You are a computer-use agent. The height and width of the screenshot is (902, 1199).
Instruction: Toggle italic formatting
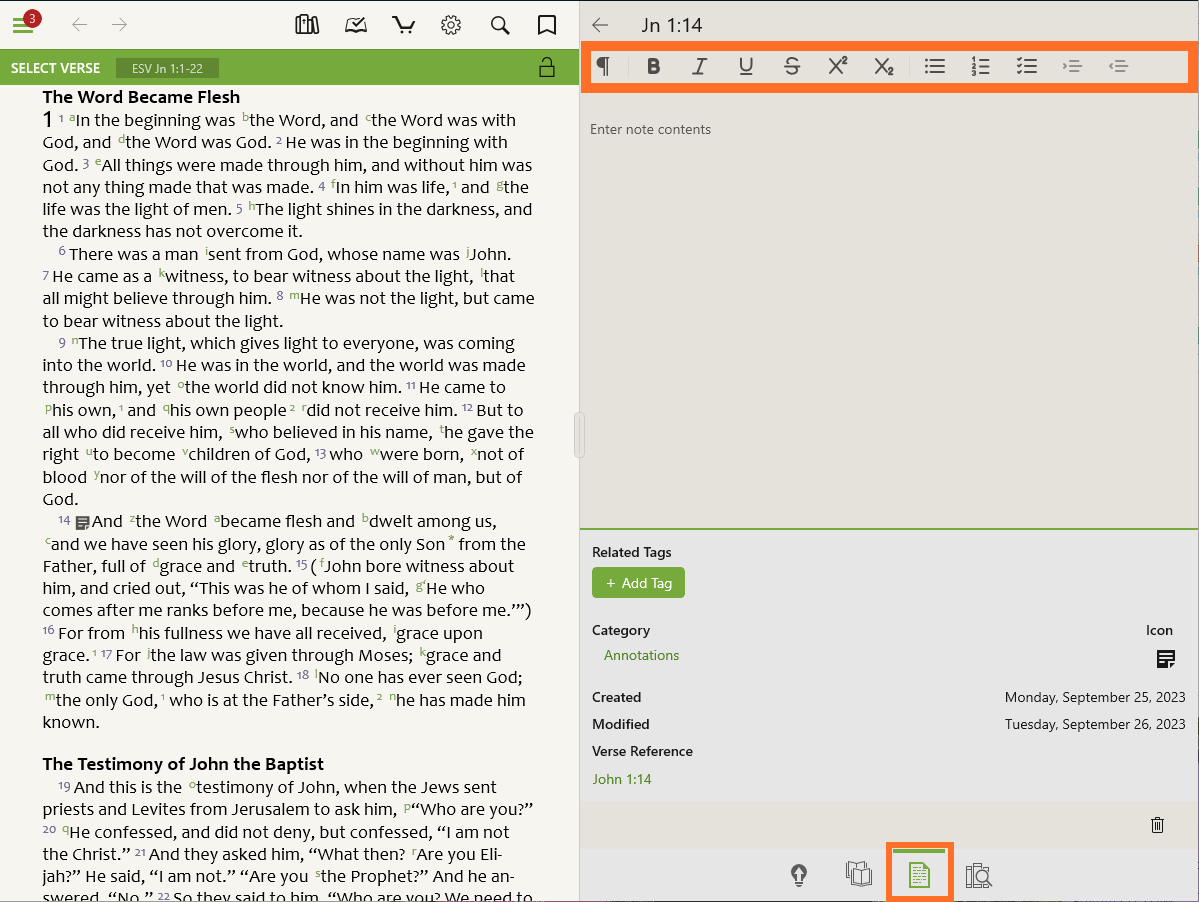point(700,66)
